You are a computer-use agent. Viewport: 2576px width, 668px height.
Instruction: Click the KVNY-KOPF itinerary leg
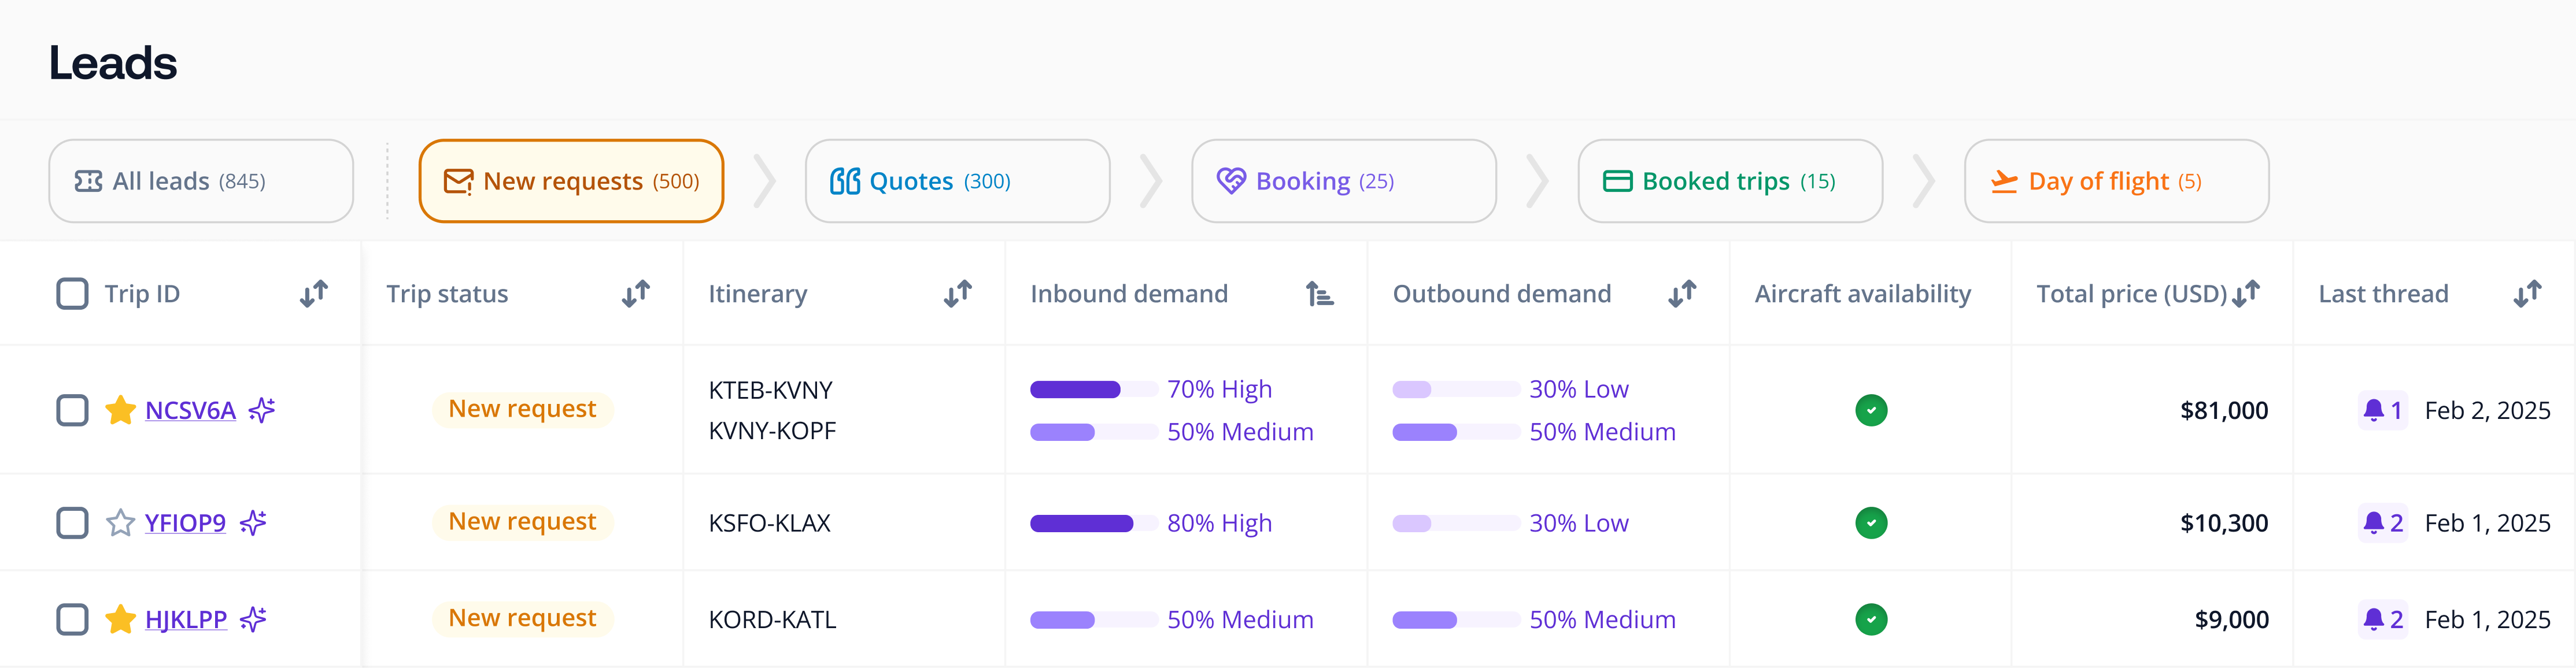coord(772,431)
